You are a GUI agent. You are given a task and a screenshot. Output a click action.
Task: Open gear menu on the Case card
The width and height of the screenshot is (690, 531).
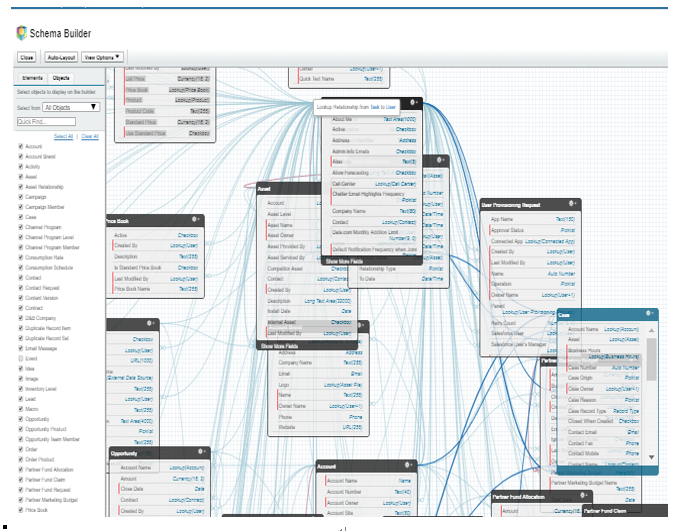pyautogui.click(x=650, y=313)
